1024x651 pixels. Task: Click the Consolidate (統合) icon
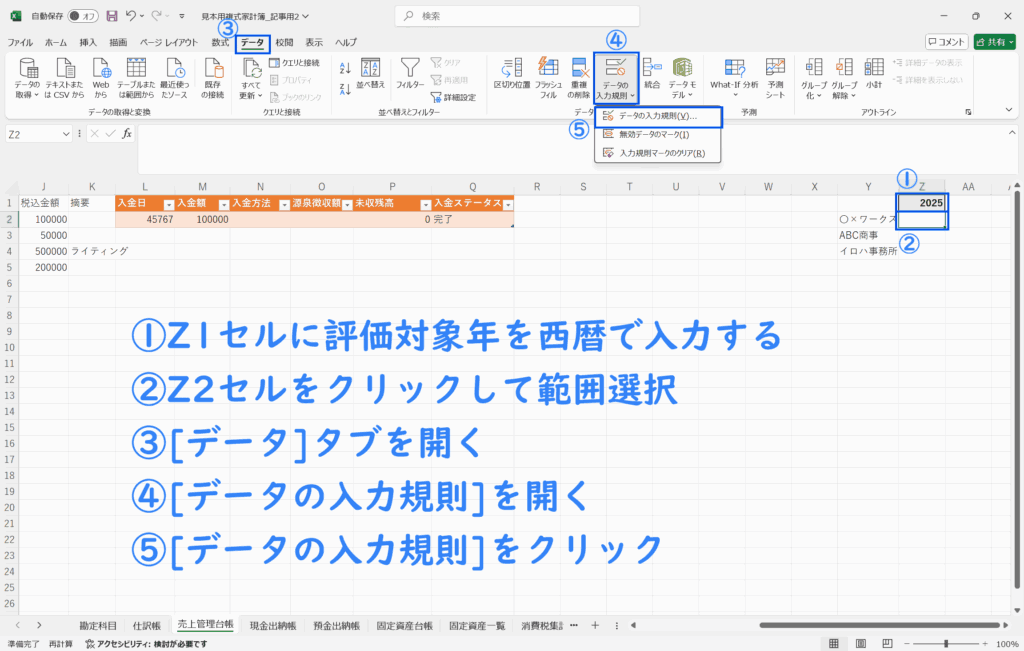pos(652,69)
